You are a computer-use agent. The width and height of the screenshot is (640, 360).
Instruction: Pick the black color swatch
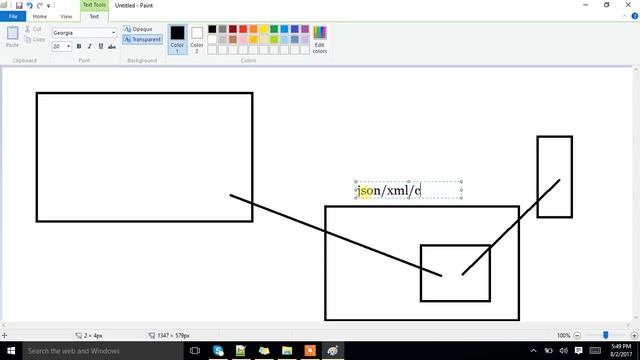pyautogui.click(x=212, y=29)
